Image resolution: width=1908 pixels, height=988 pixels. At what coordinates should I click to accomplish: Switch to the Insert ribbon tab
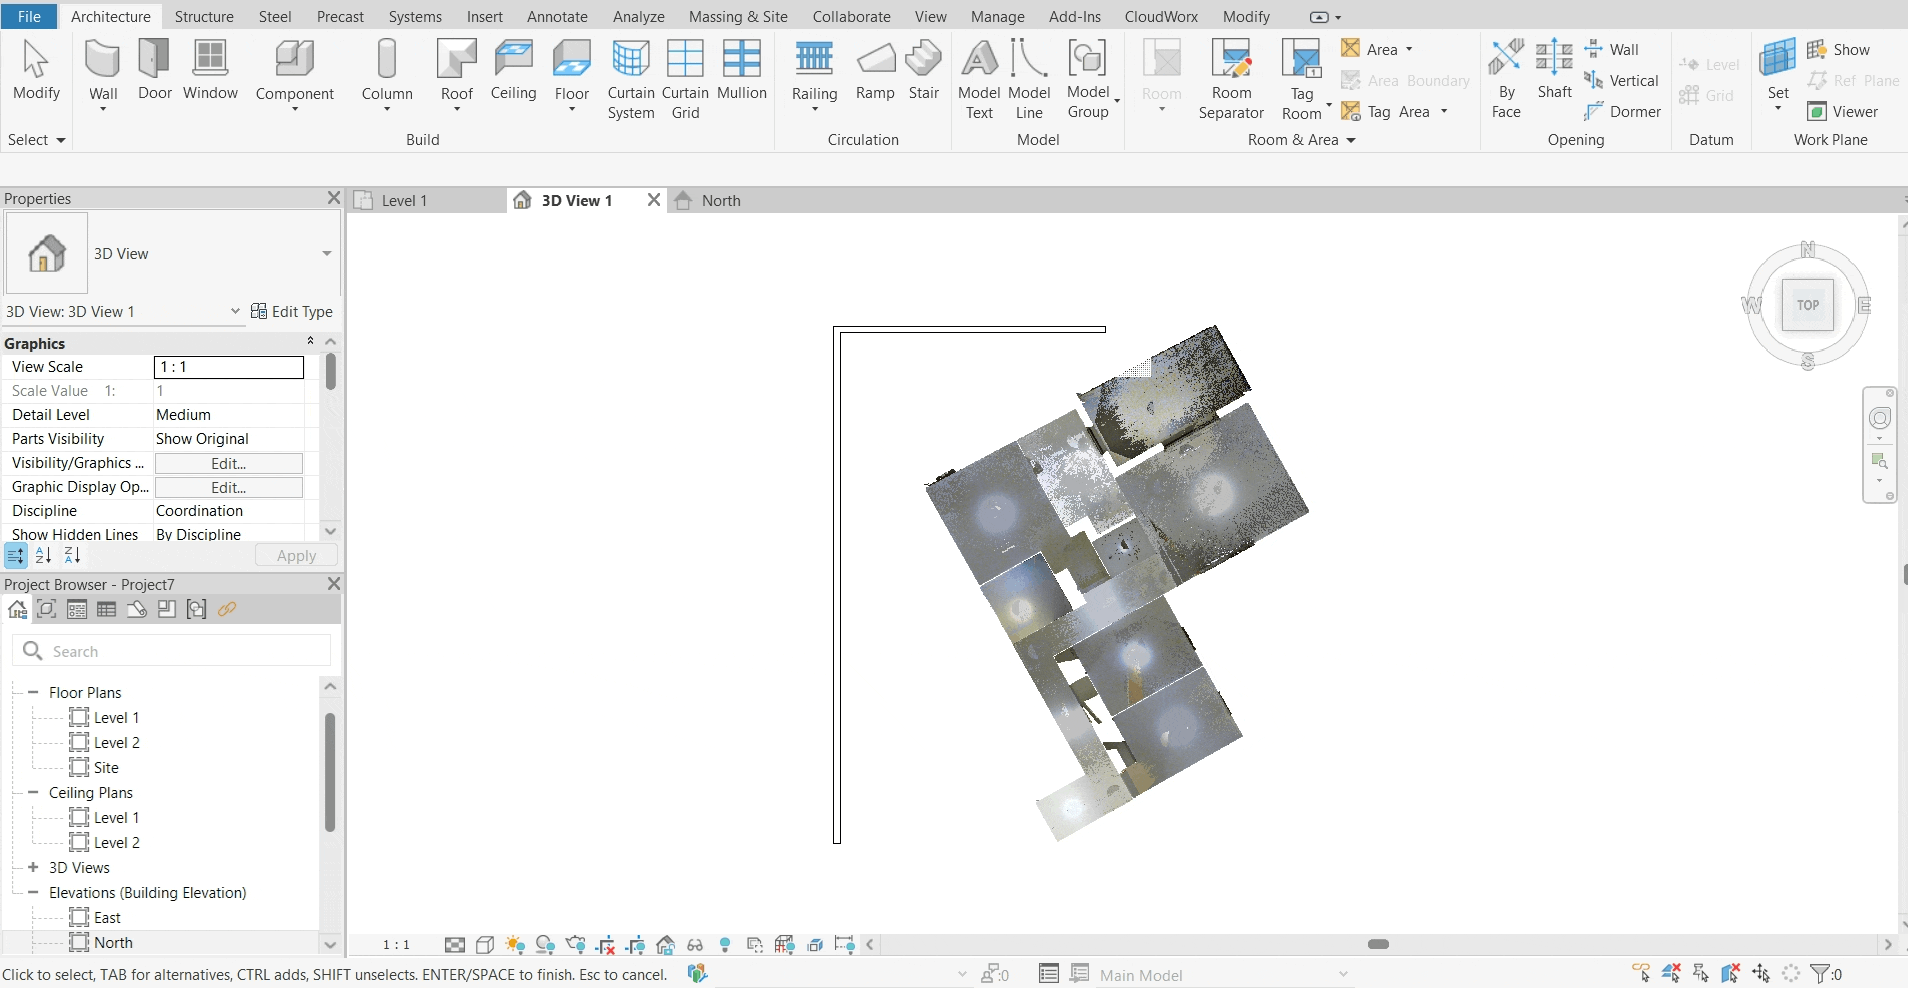pyautogui.click(x=484, y=16)
